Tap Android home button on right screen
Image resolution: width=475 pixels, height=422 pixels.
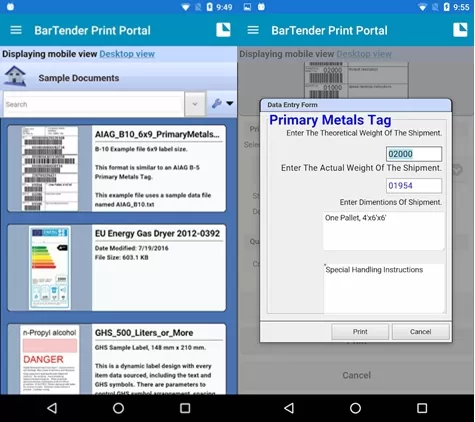tap(355, 408)
